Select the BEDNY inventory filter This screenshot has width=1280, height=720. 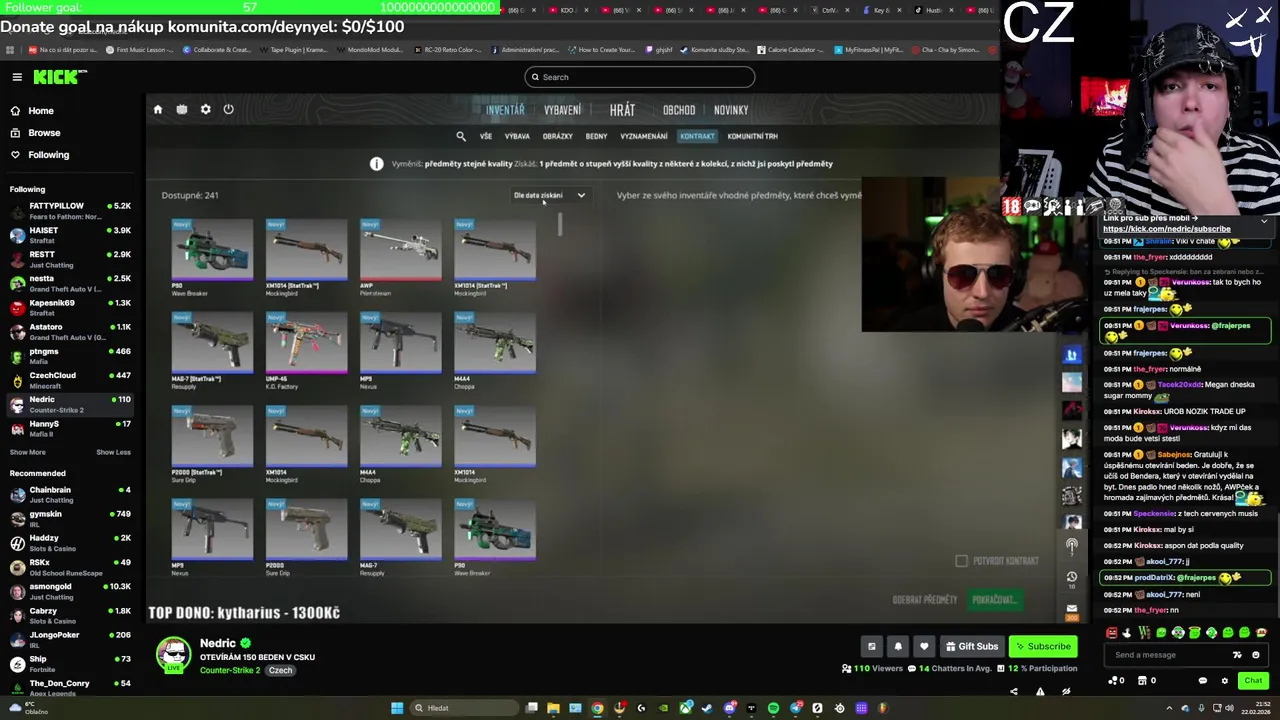[x=596, y=136]
